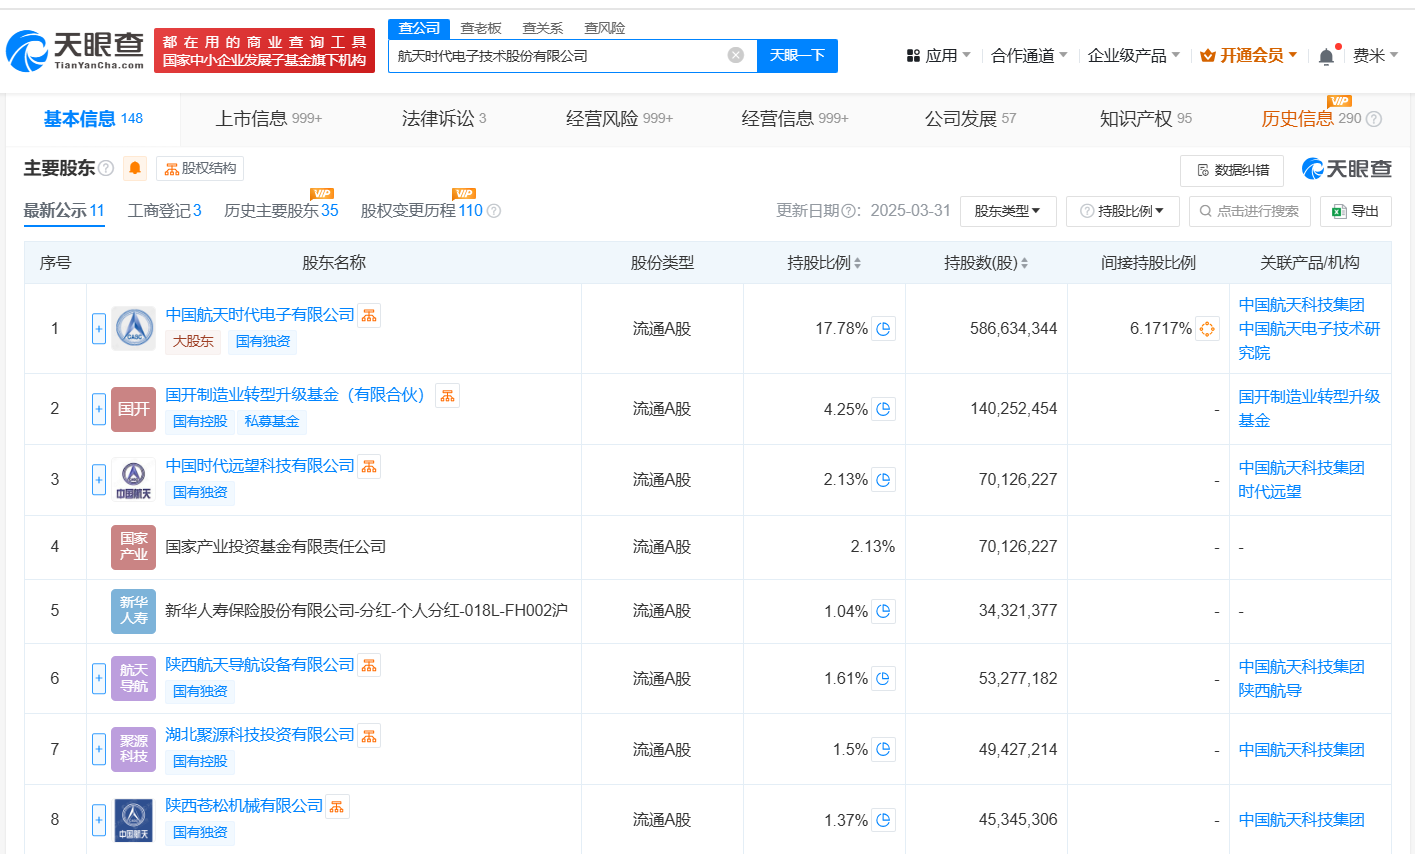1415x854 pixels.
Task: Click the 导出 export button
Action: pyautogui.click(x=1355, y=211)
